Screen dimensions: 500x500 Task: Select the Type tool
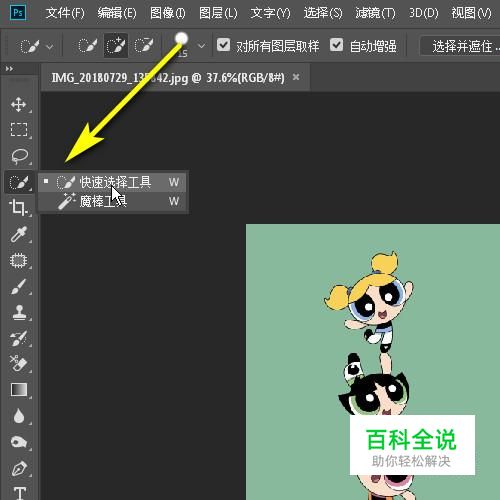coord(20,493)
